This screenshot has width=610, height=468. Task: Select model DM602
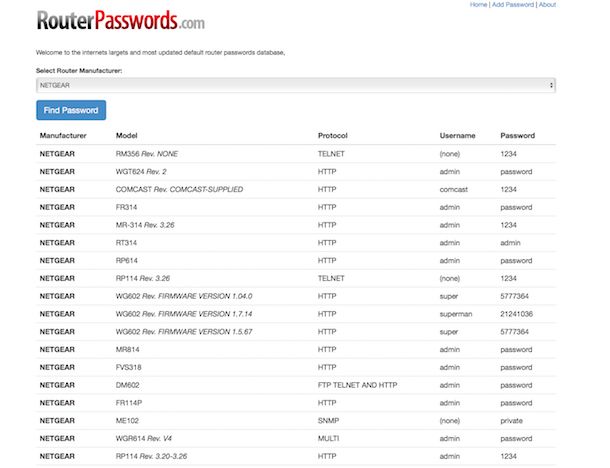127,385
